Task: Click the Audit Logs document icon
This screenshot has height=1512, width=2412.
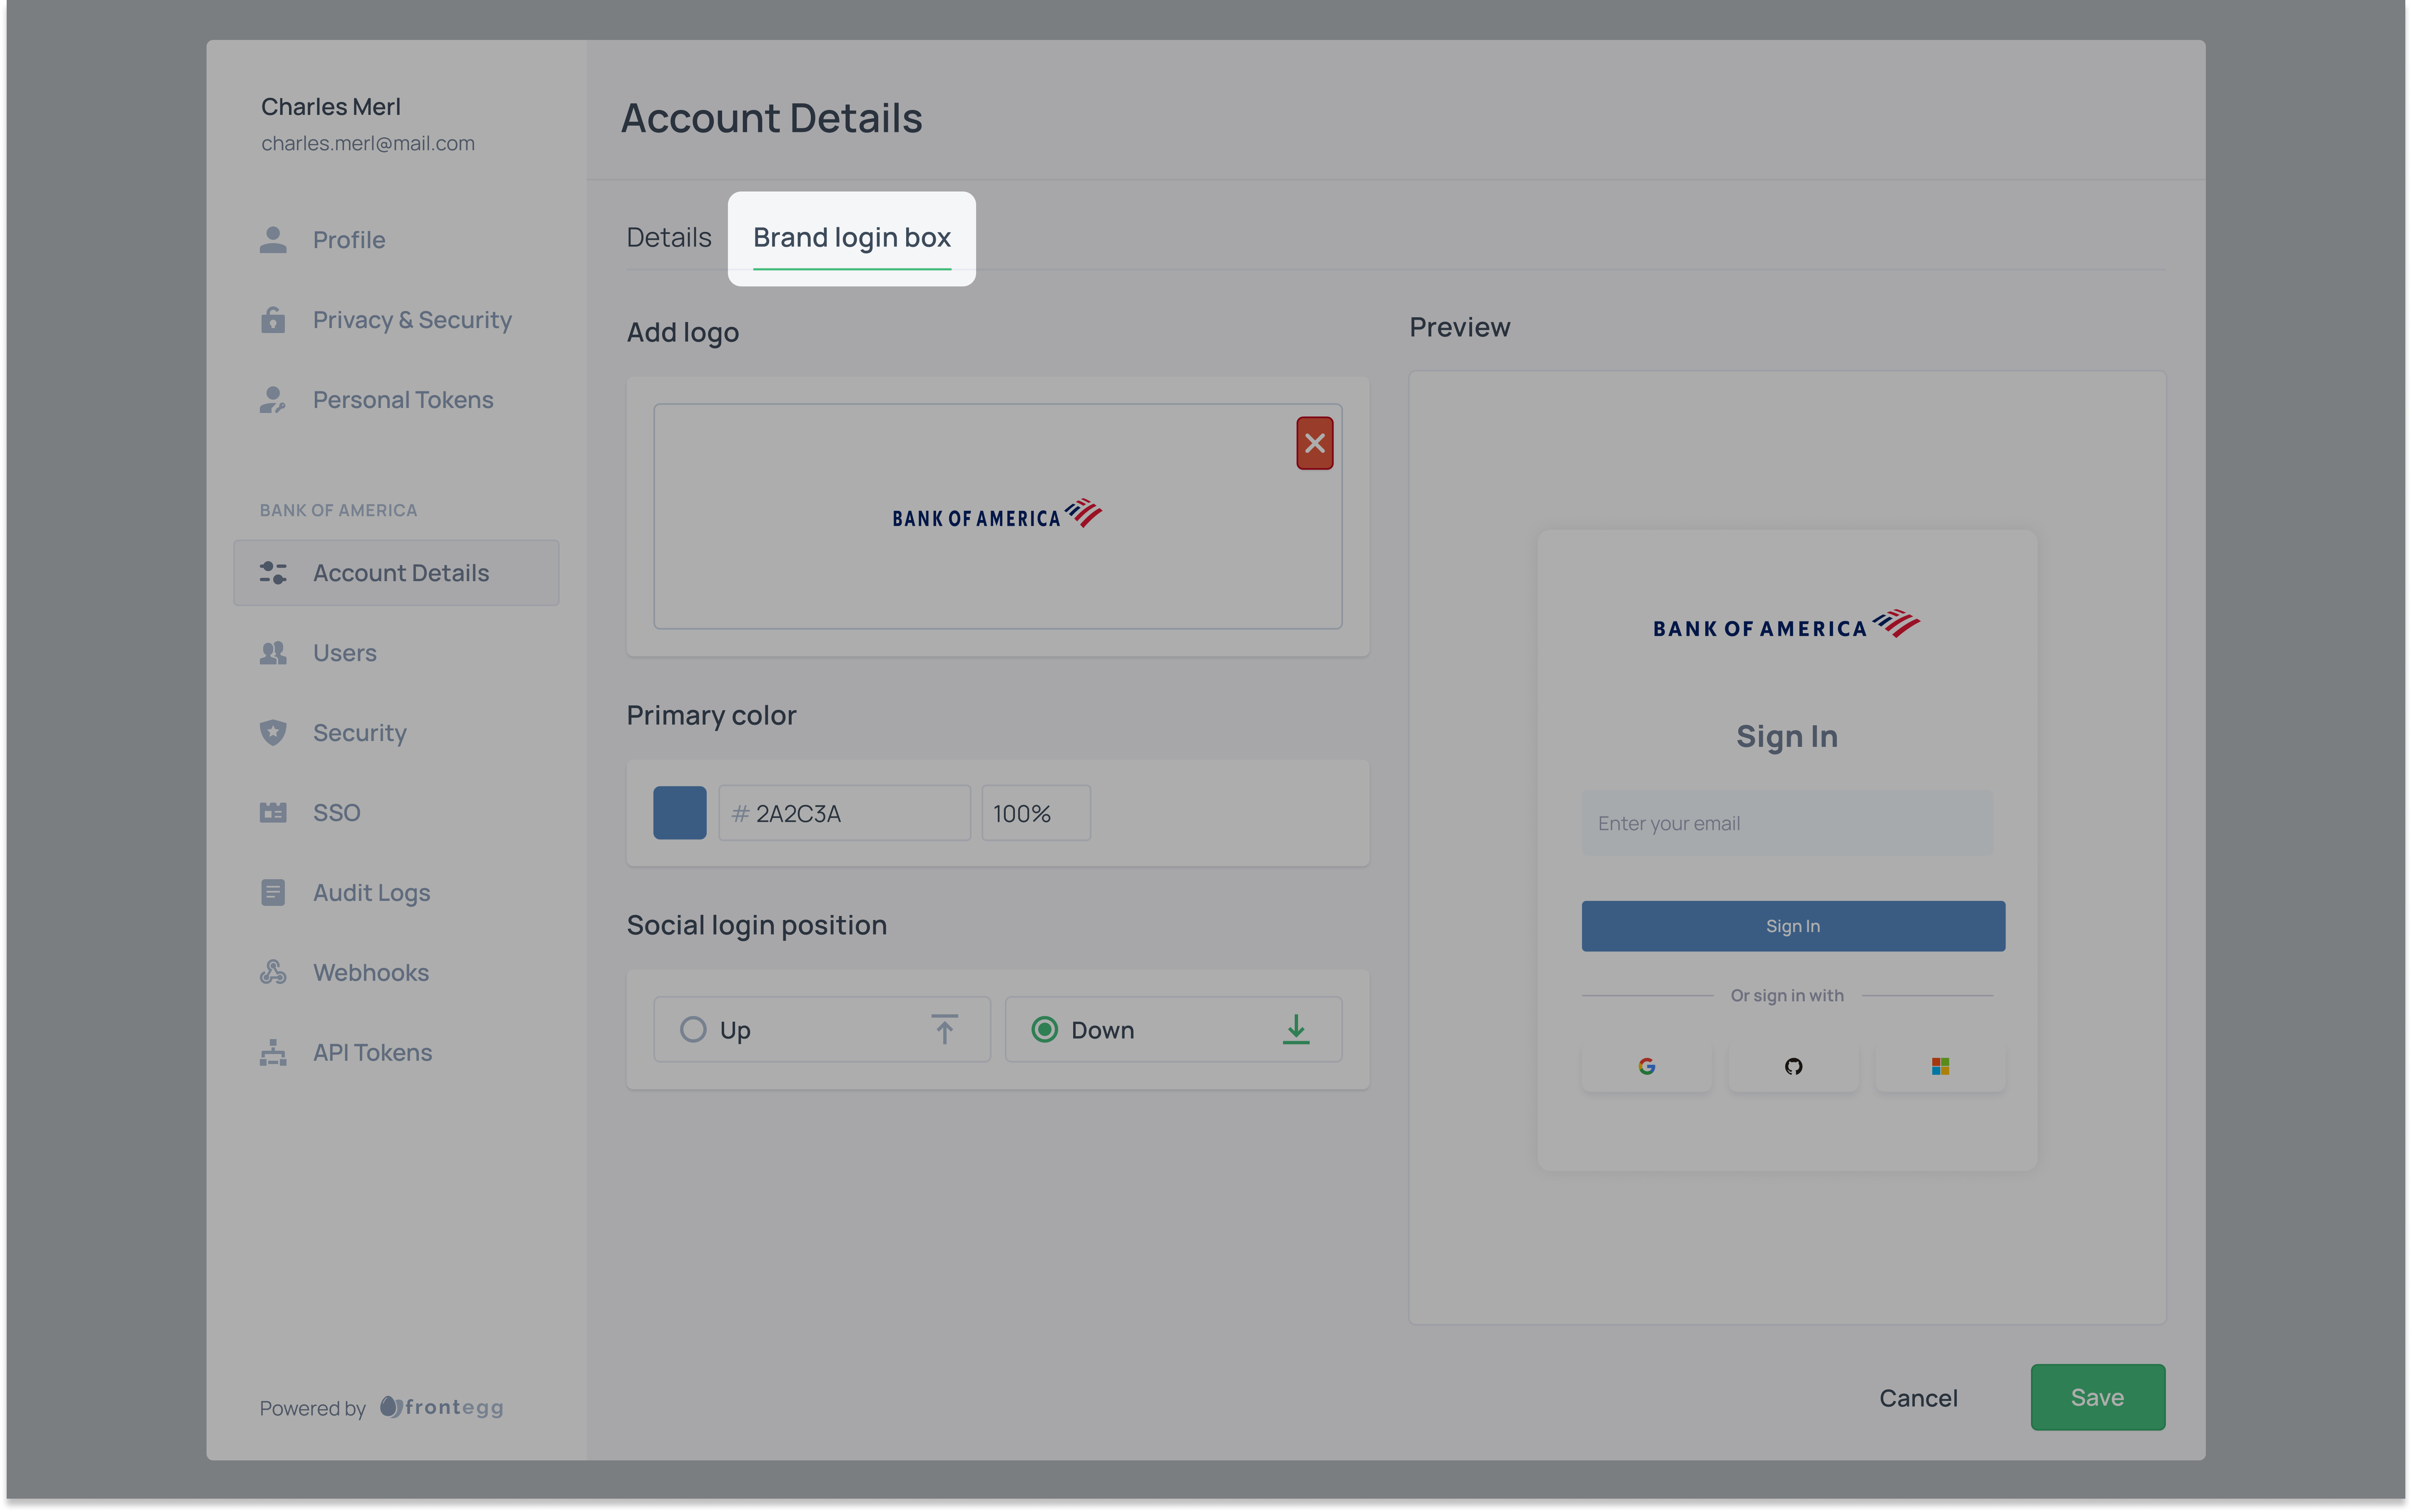Action: (x=273, y=893)
